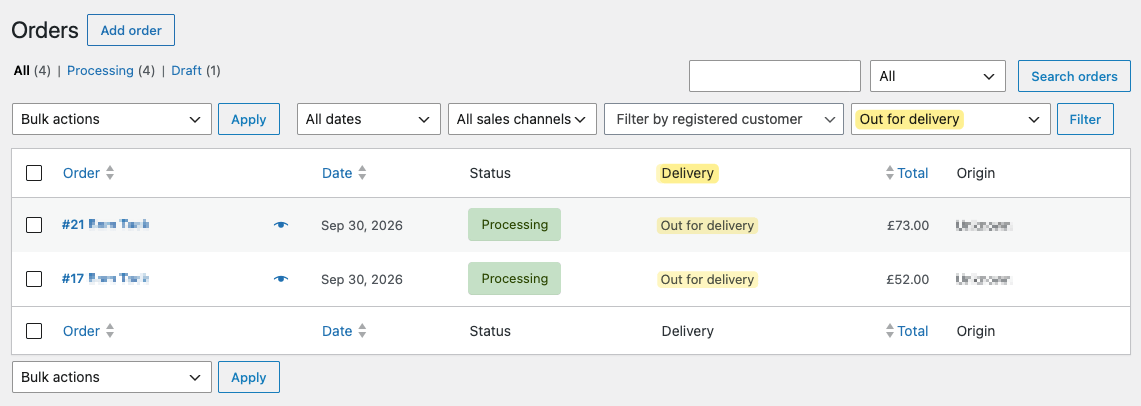Focus the order search input field
1141x406 pixels.
pos(775,76)
